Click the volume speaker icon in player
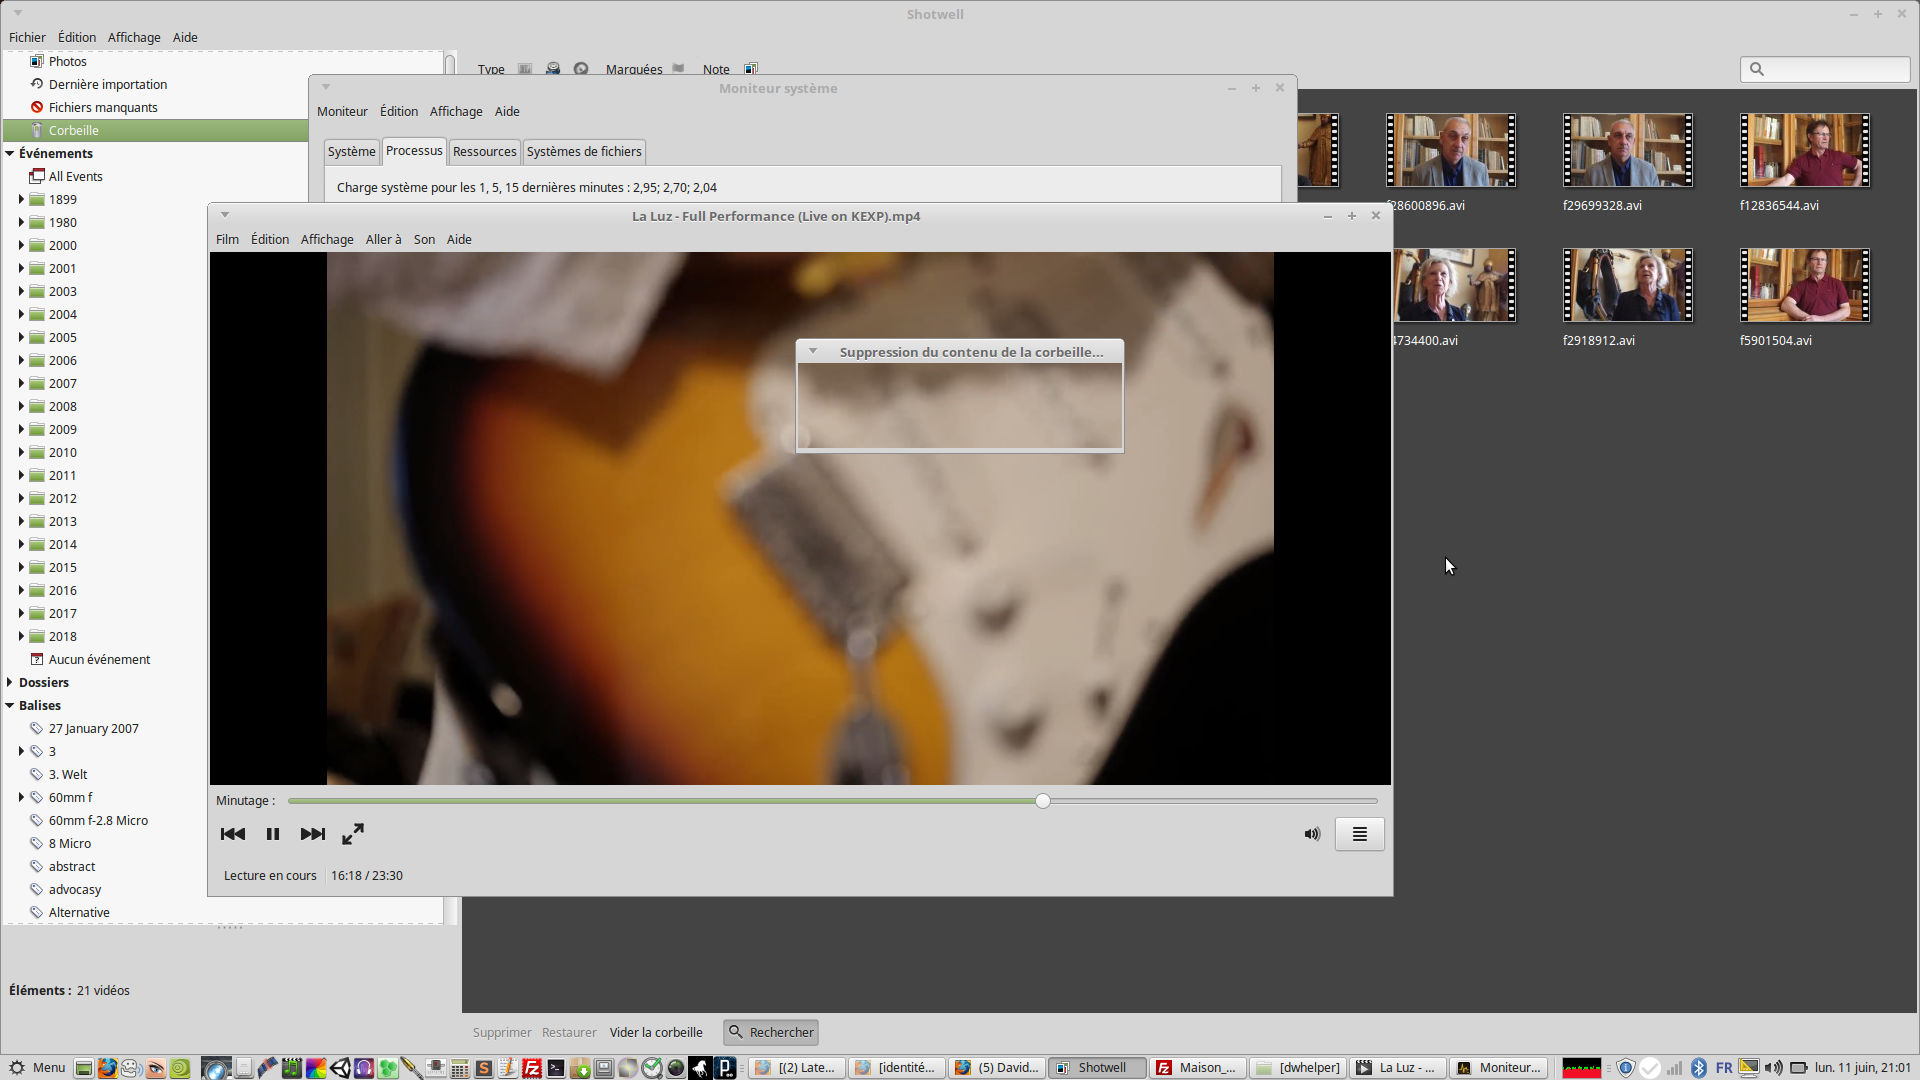1920x1080 pixels. pos(1312,834)
